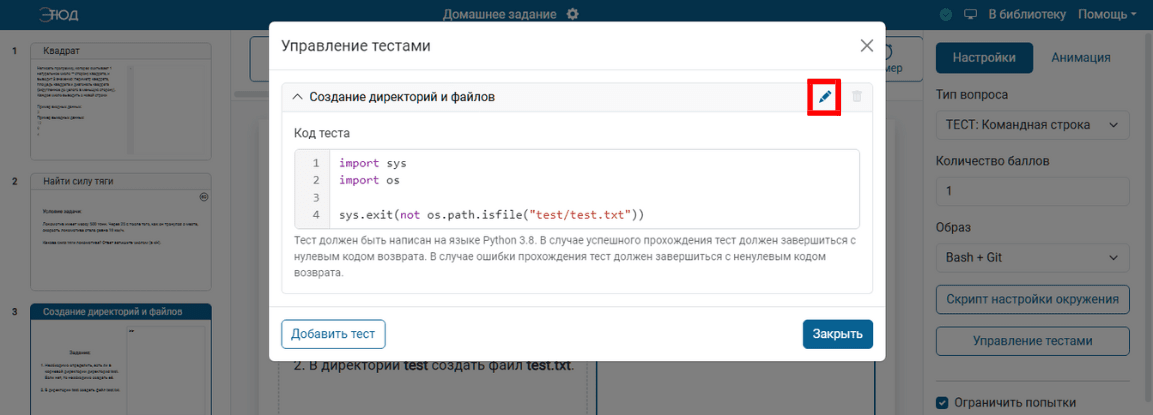Toggle the Ограничить попытки checkbox

click(942, 402)
